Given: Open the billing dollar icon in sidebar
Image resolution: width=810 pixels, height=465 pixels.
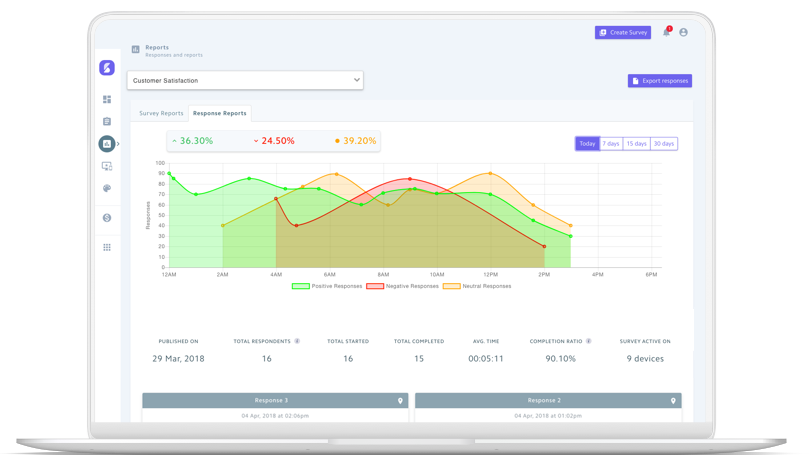Looking at the screenshot, I should pyautogui.click(x=107, y=218).
